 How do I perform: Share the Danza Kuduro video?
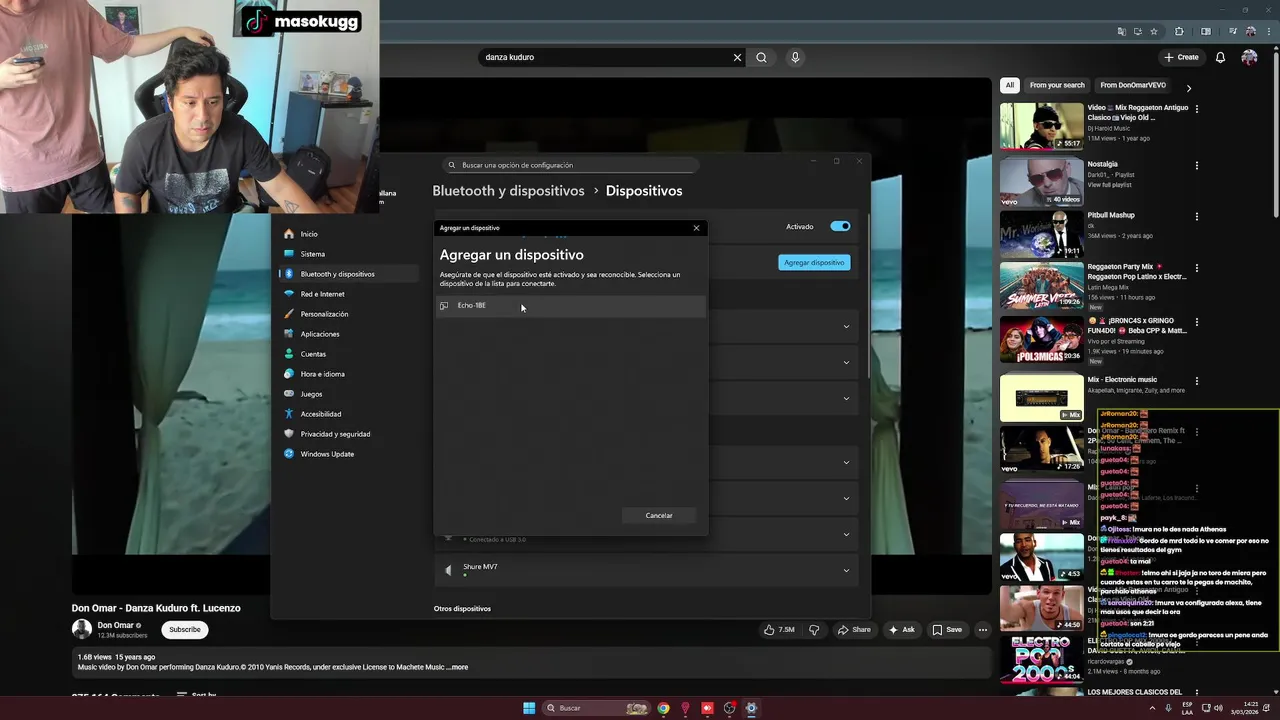pos(855,630)
